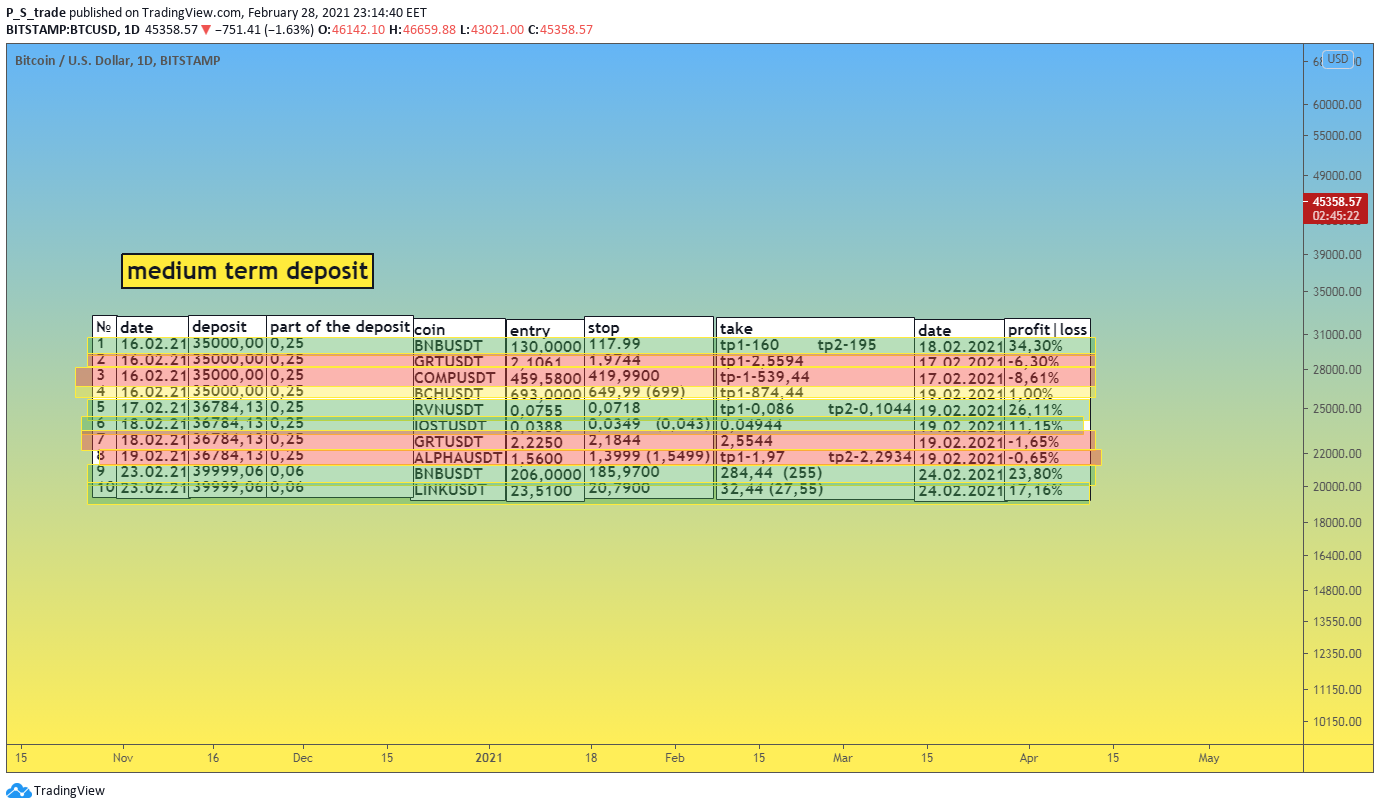Viewport: 1380px width, 809px height.
Task: Click take target tp2-0,1044
Action: coord(870,409)
